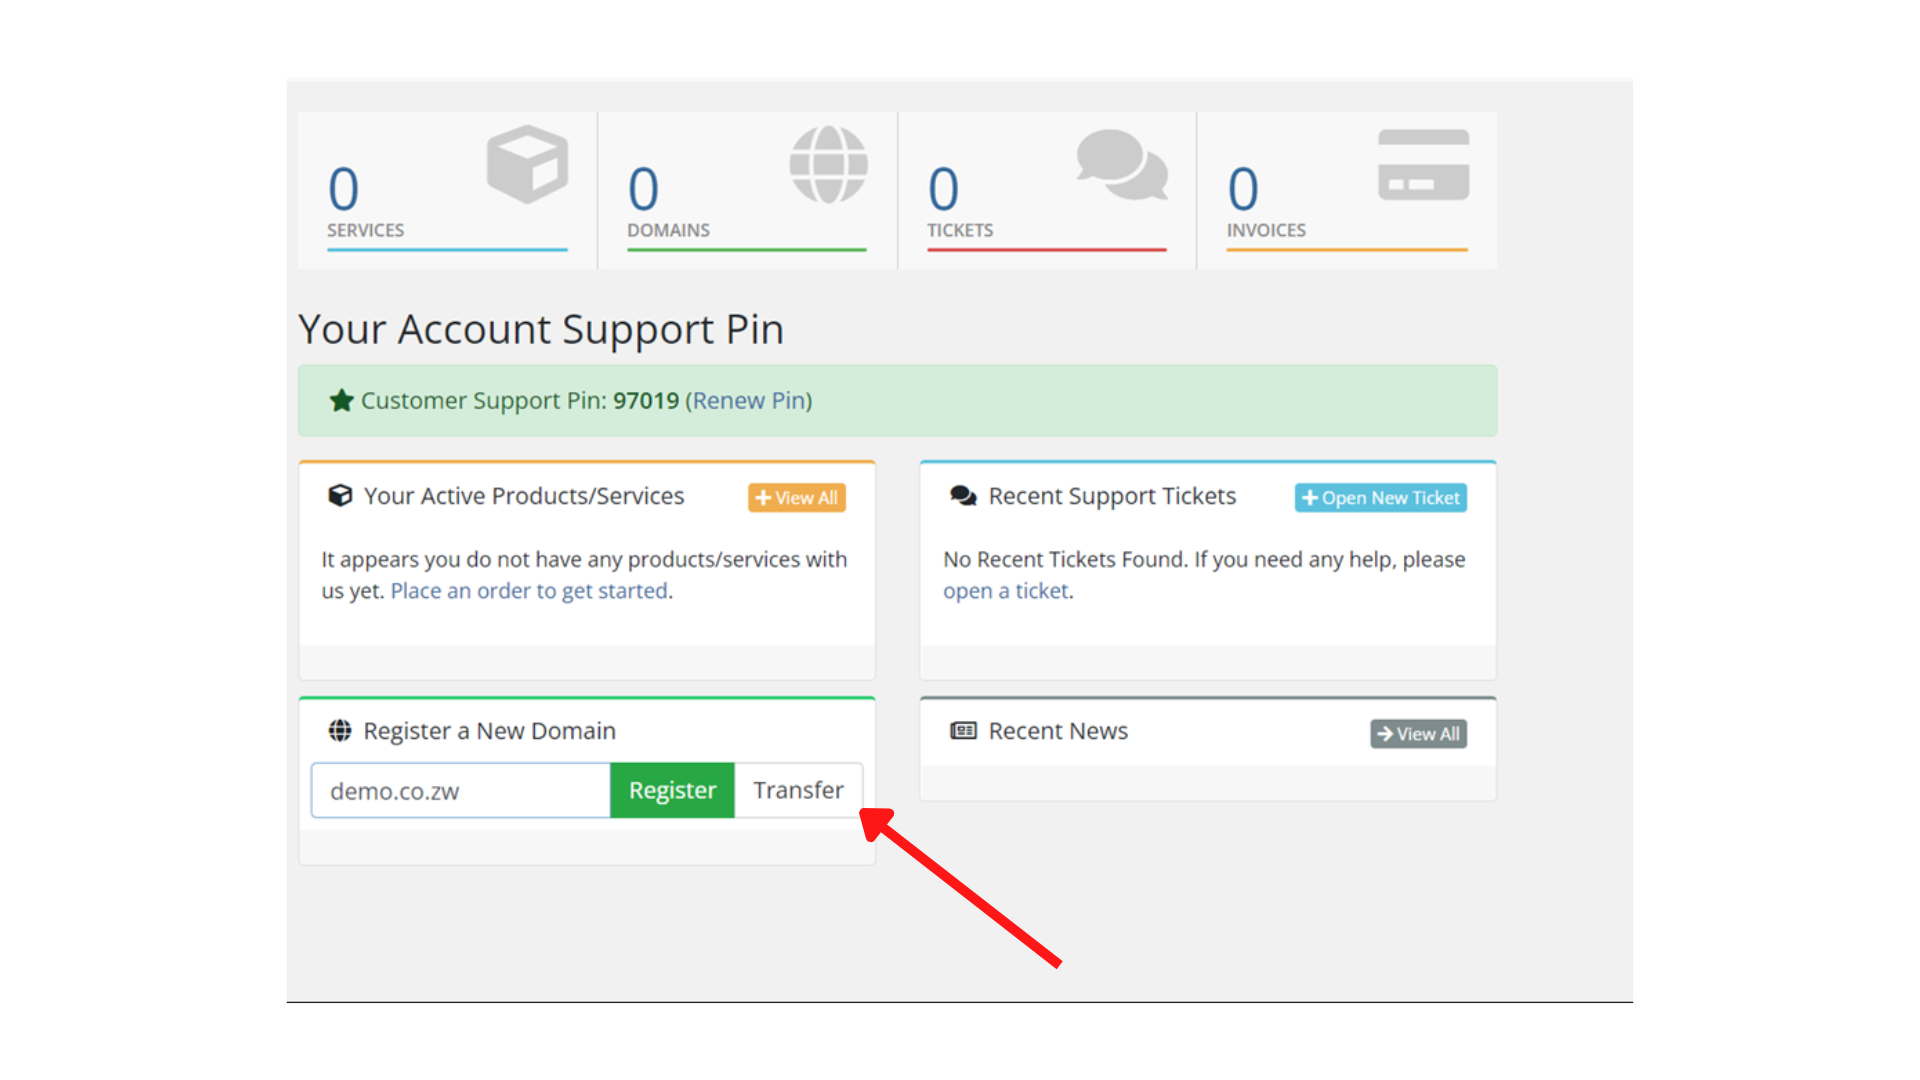Click the Domains globe icon
1920x1080 pixels.
[x=828, y=165]
